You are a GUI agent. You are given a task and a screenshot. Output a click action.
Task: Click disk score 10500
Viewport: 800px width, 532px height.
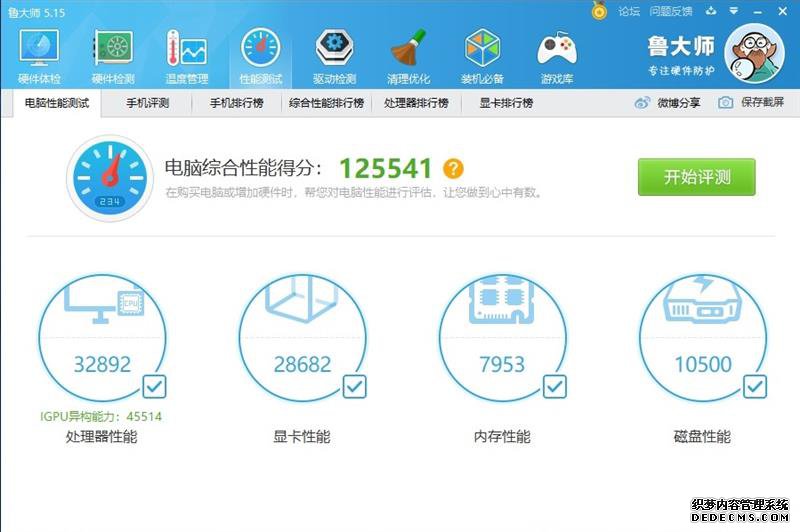point(703,364)
